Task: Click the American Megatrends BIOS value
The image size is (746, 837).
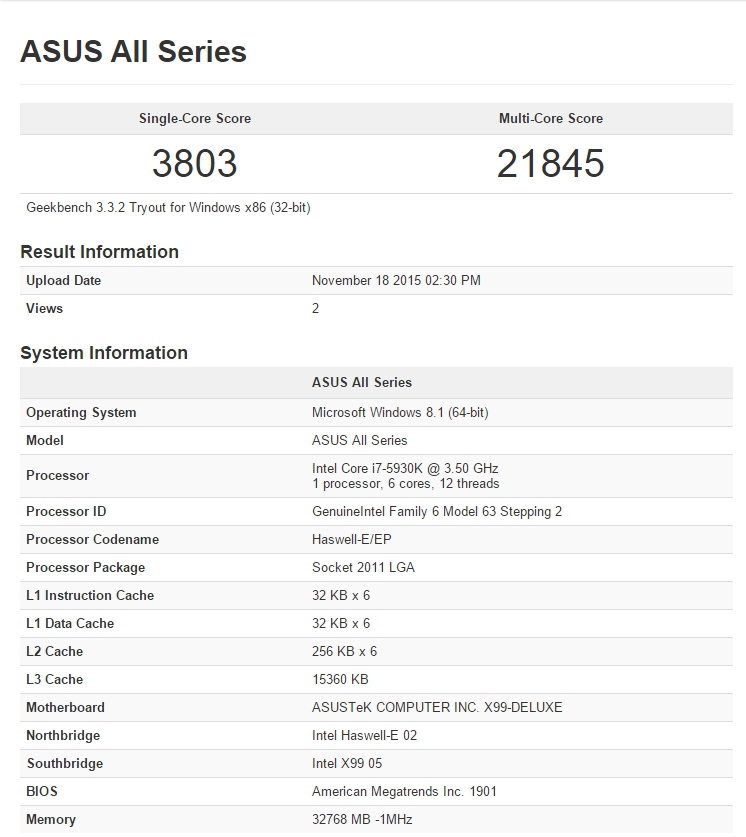Action: (404, 792)
